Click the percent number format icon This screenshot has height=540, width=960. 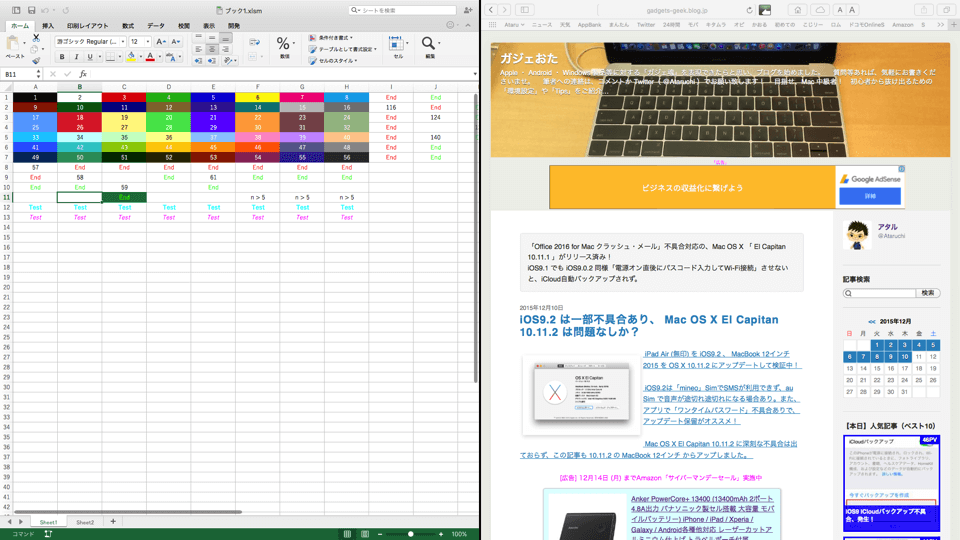pyautogui.click(x=283, y=43)
